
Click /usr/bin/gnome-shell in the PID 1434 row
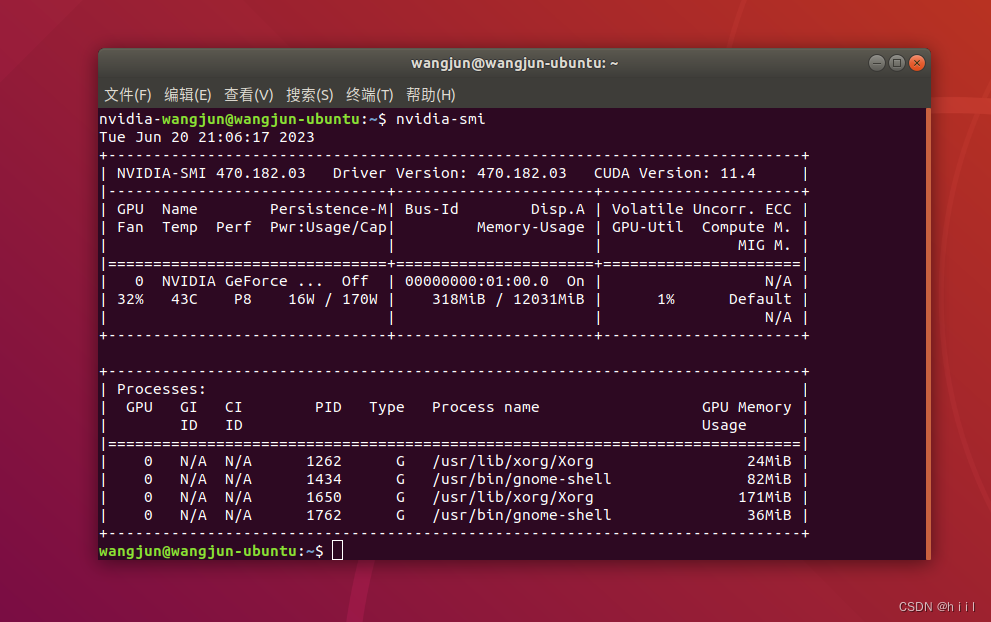[x=521, y=480]
